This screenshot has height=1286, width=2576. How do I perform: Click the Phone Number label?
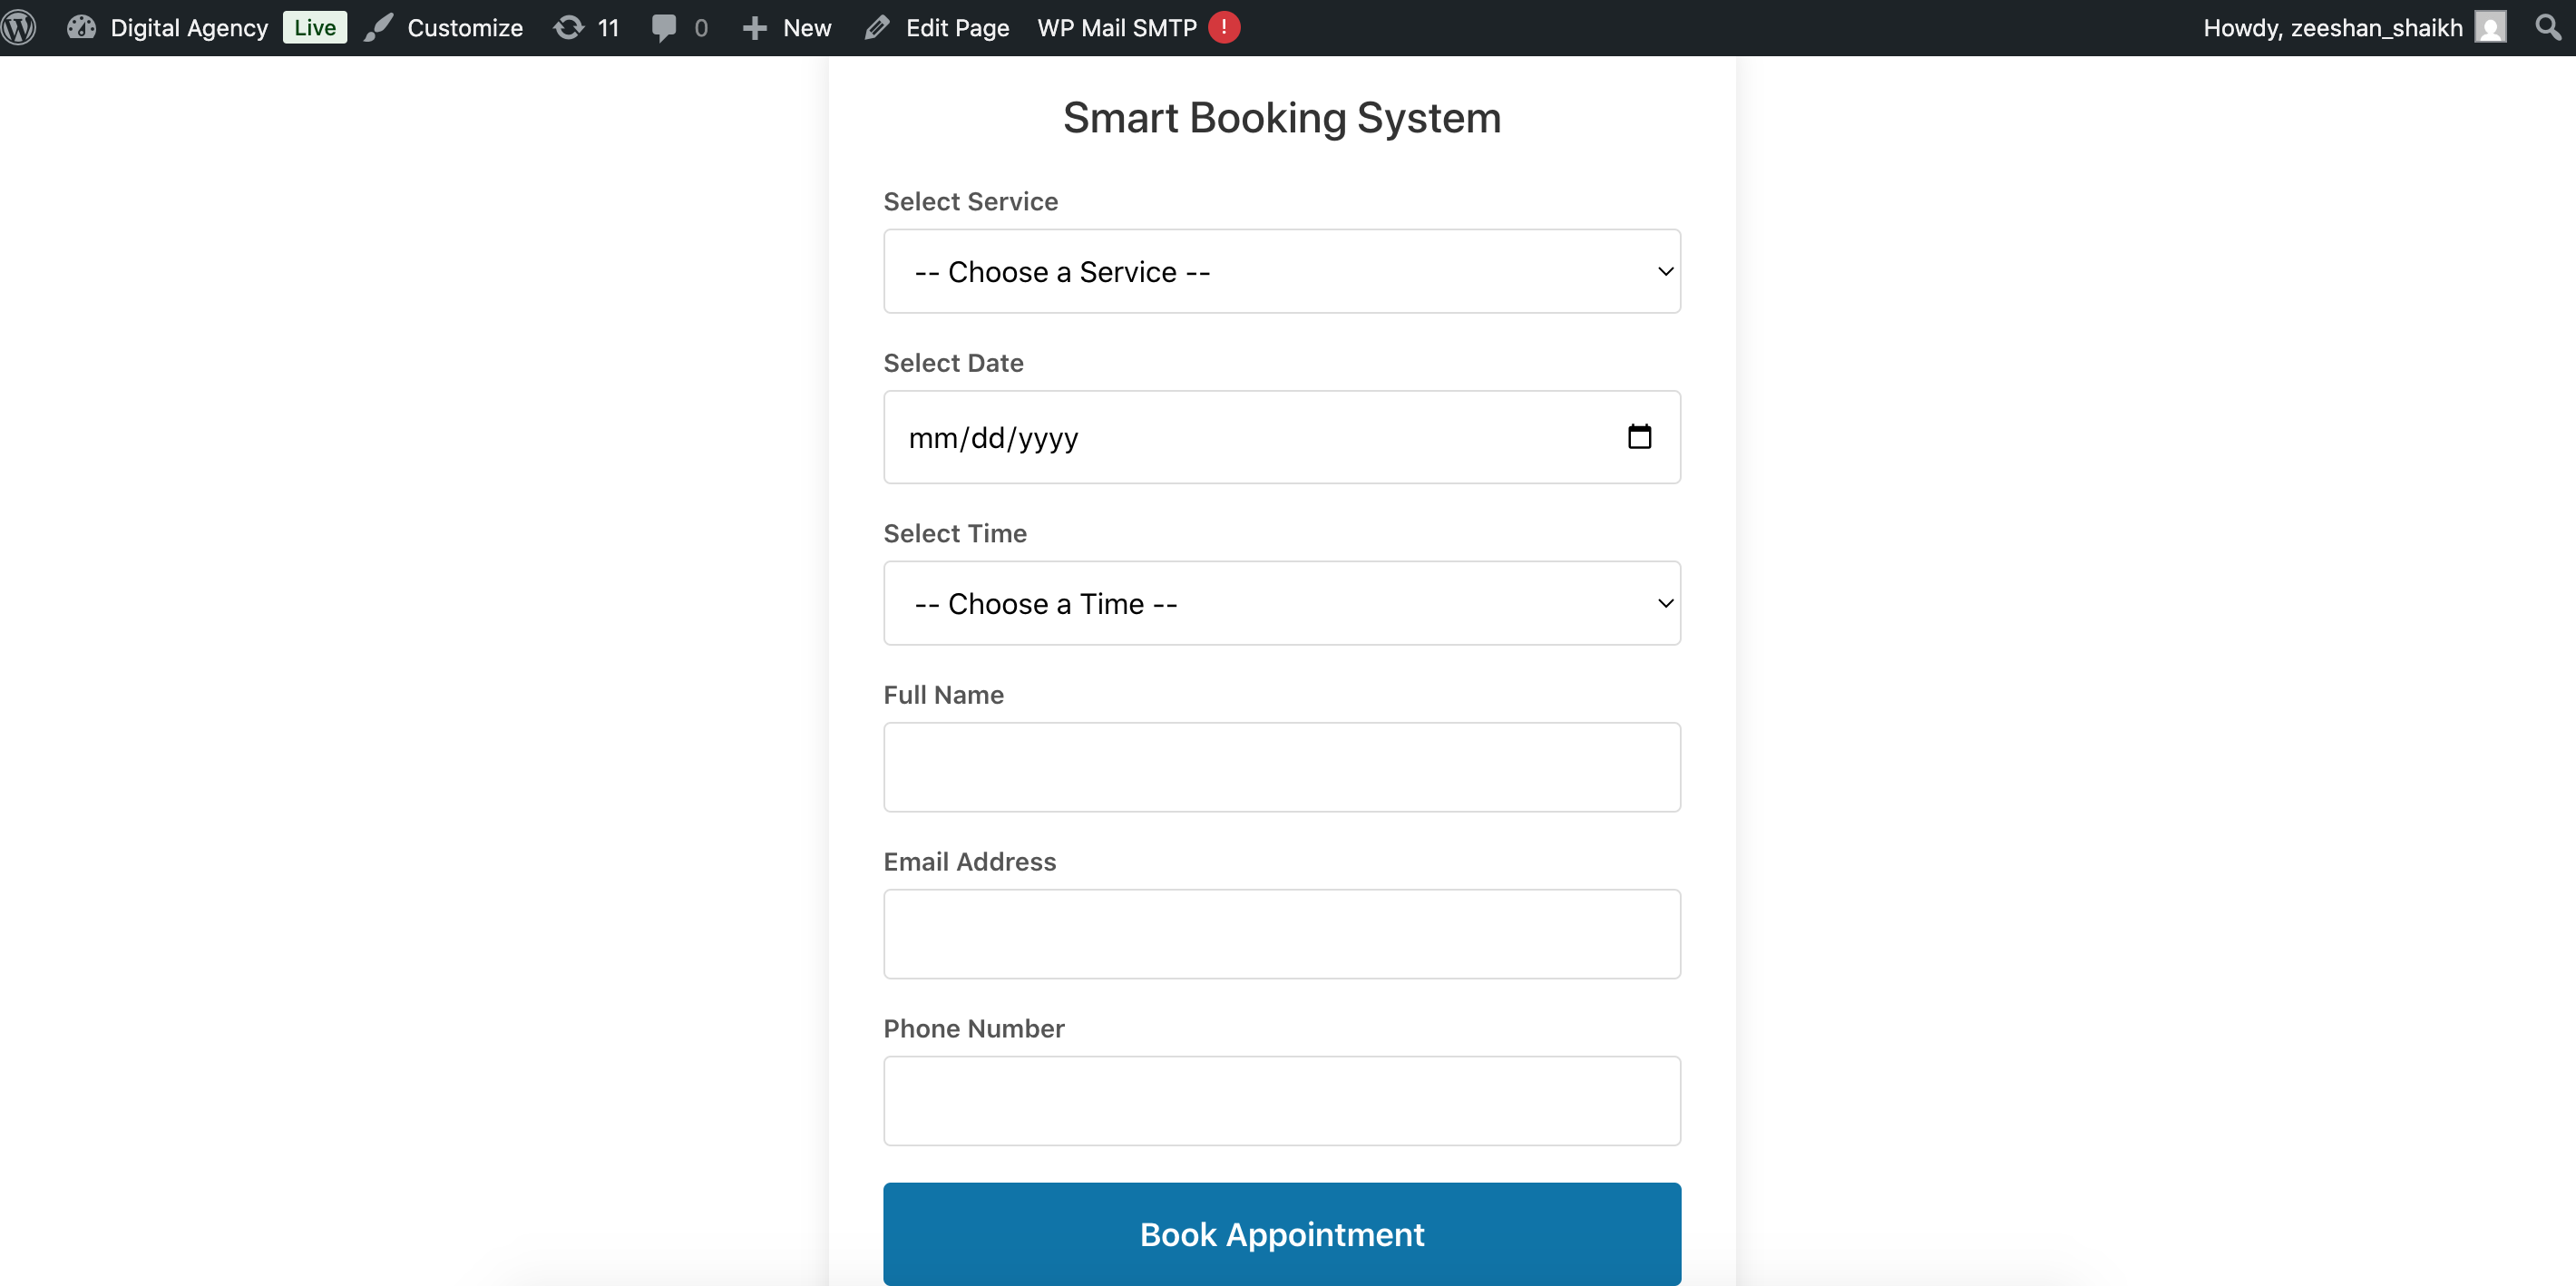973,1029
